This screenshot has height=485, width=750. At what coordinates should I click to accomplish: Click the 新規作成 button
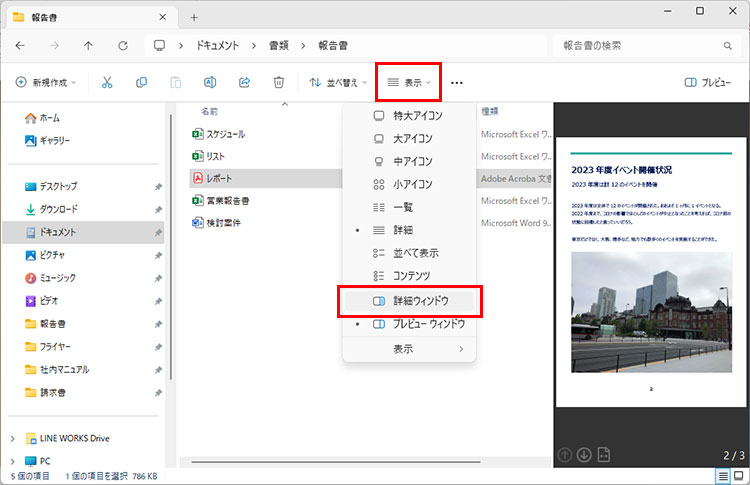point(48,83)
